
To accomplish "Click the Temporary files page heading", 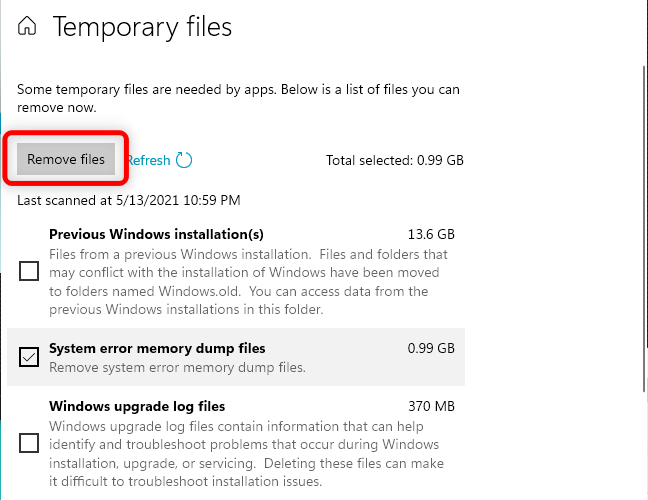I will 142,27.
